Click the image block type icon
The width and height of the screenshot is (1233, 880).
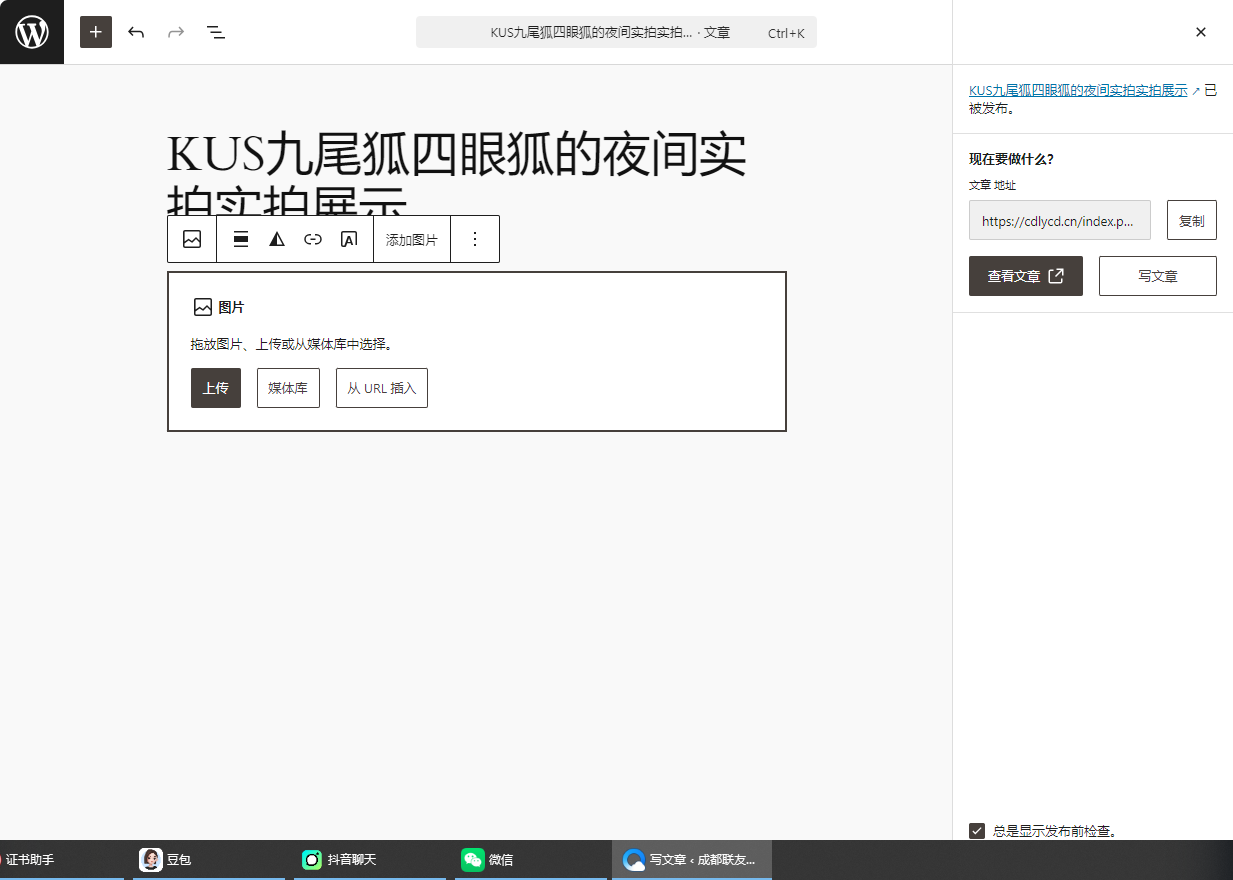192,239
